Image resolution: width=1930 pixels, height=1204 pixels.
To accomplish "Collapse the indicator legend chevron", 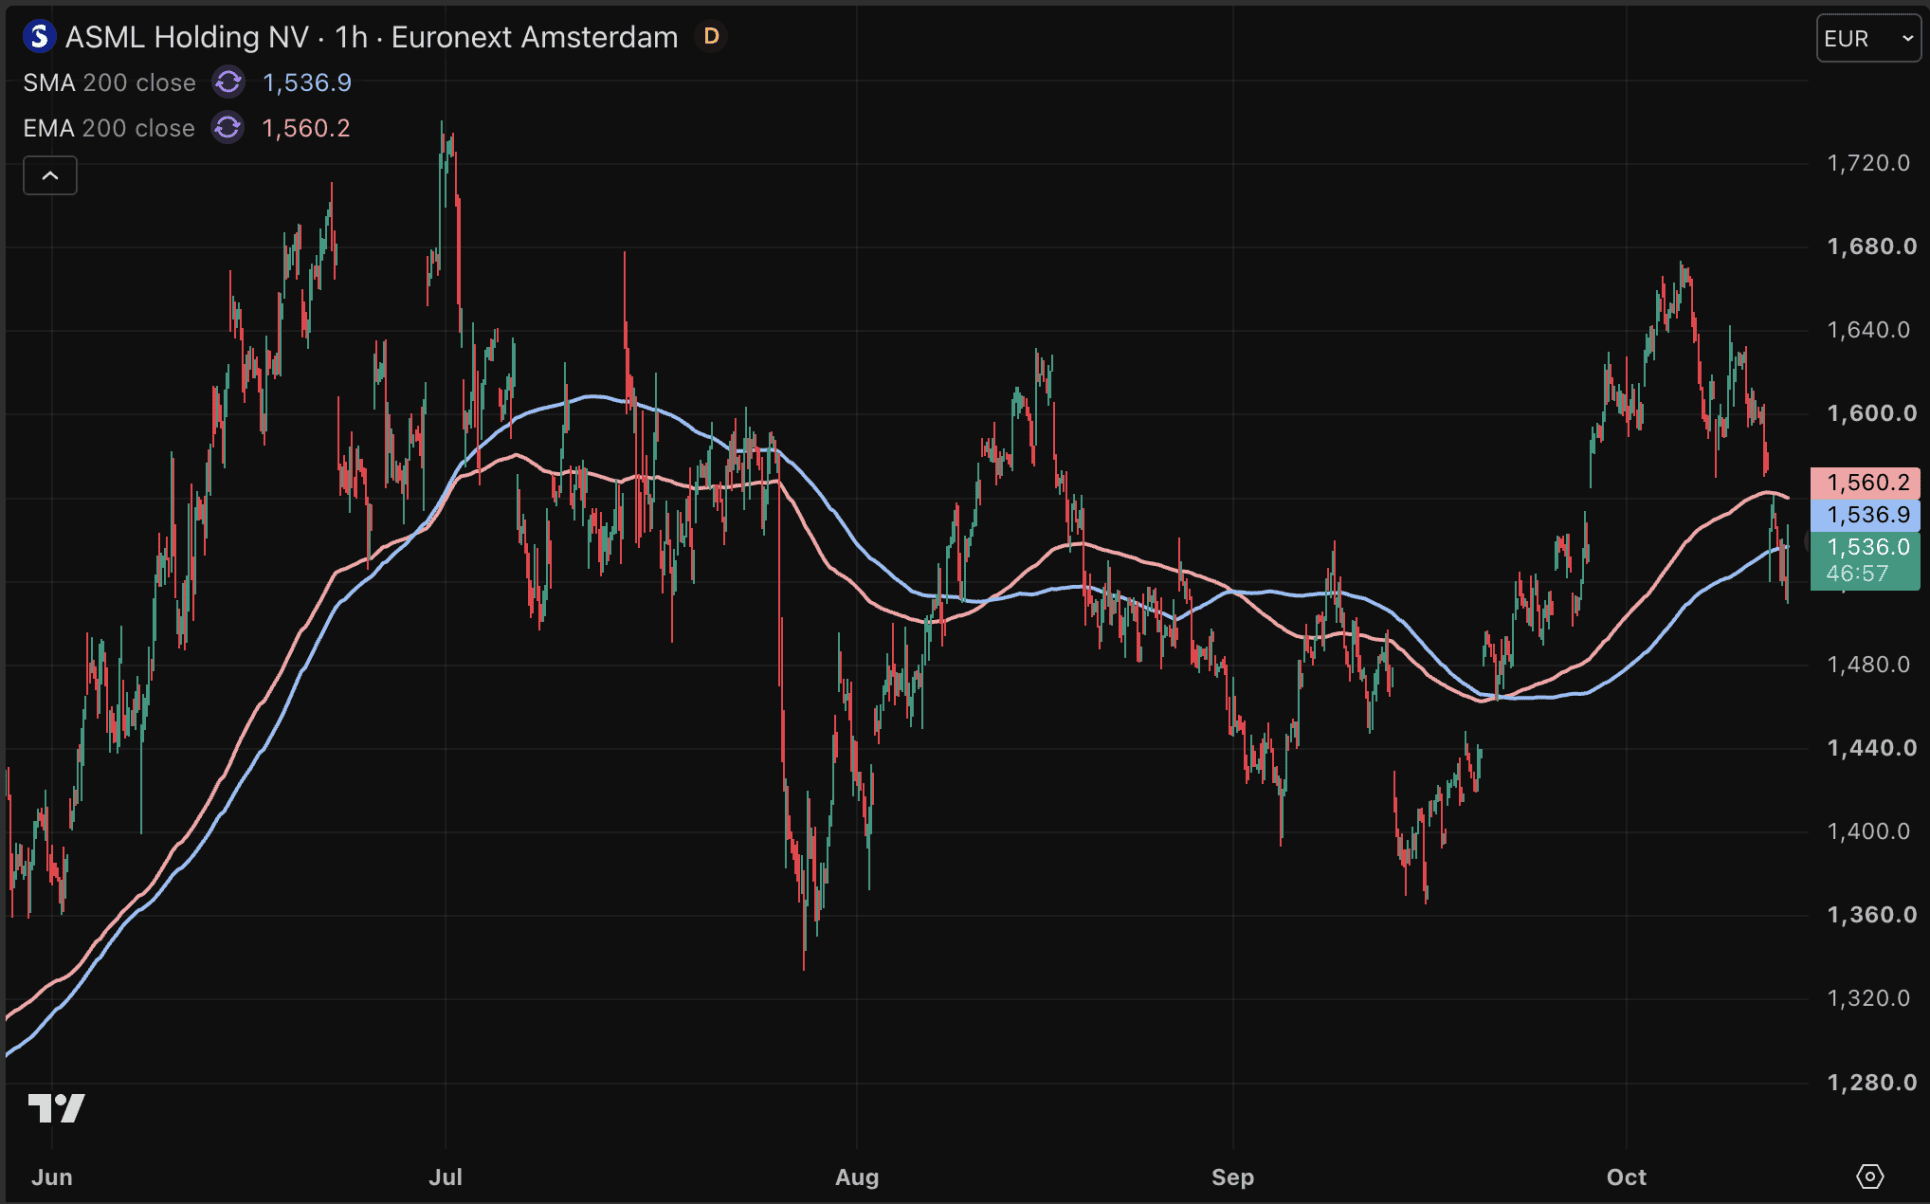I will coord(50,176).
